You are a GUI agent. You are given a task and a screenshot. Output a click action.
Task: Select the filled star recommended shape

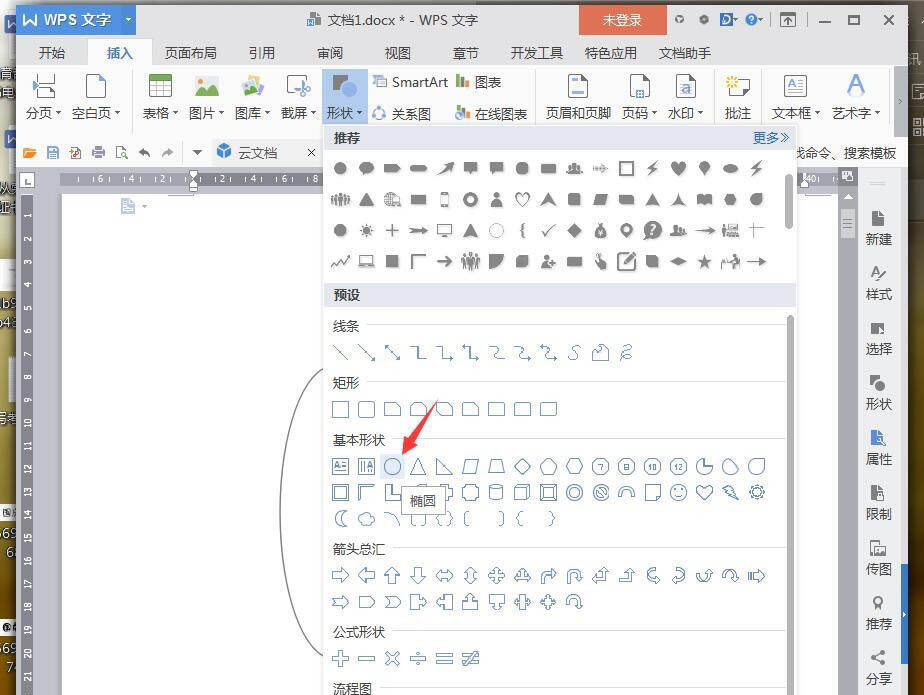coord(704,261)
